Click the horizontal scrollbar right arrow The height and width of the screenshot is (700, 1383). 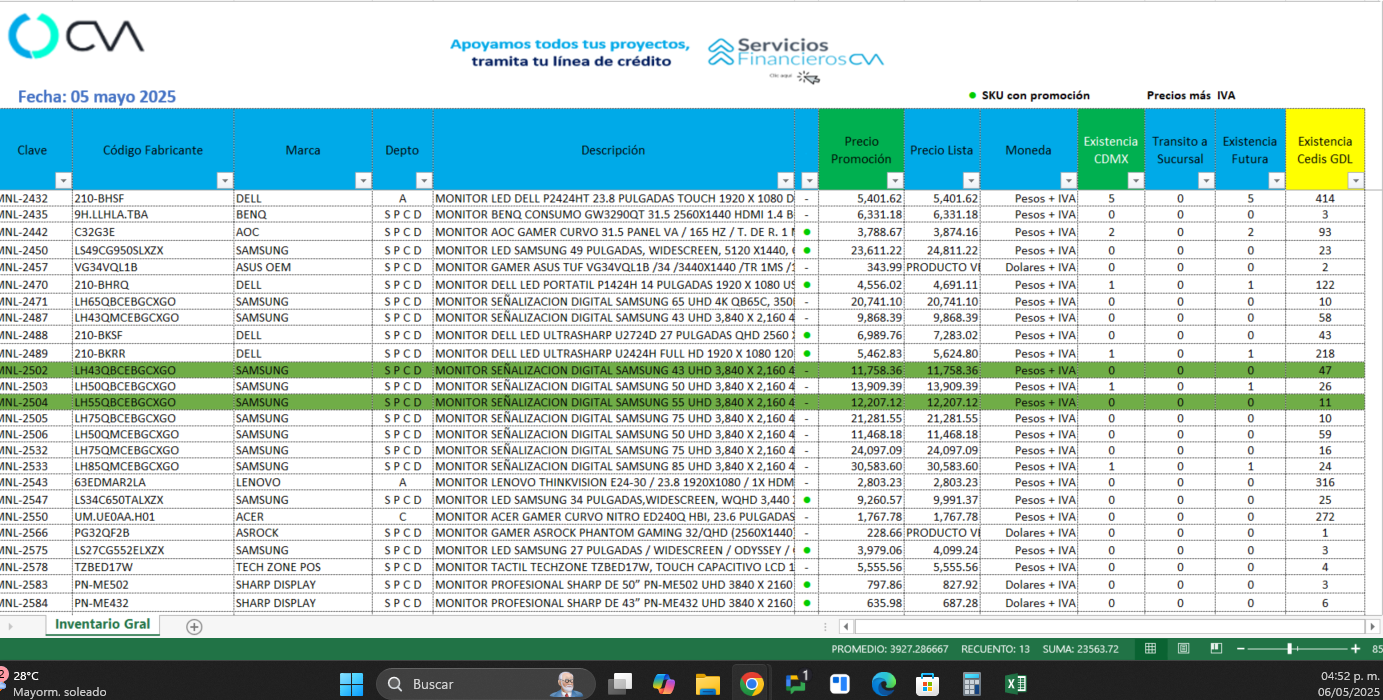pyautogui.click(x=1372, y=626)
